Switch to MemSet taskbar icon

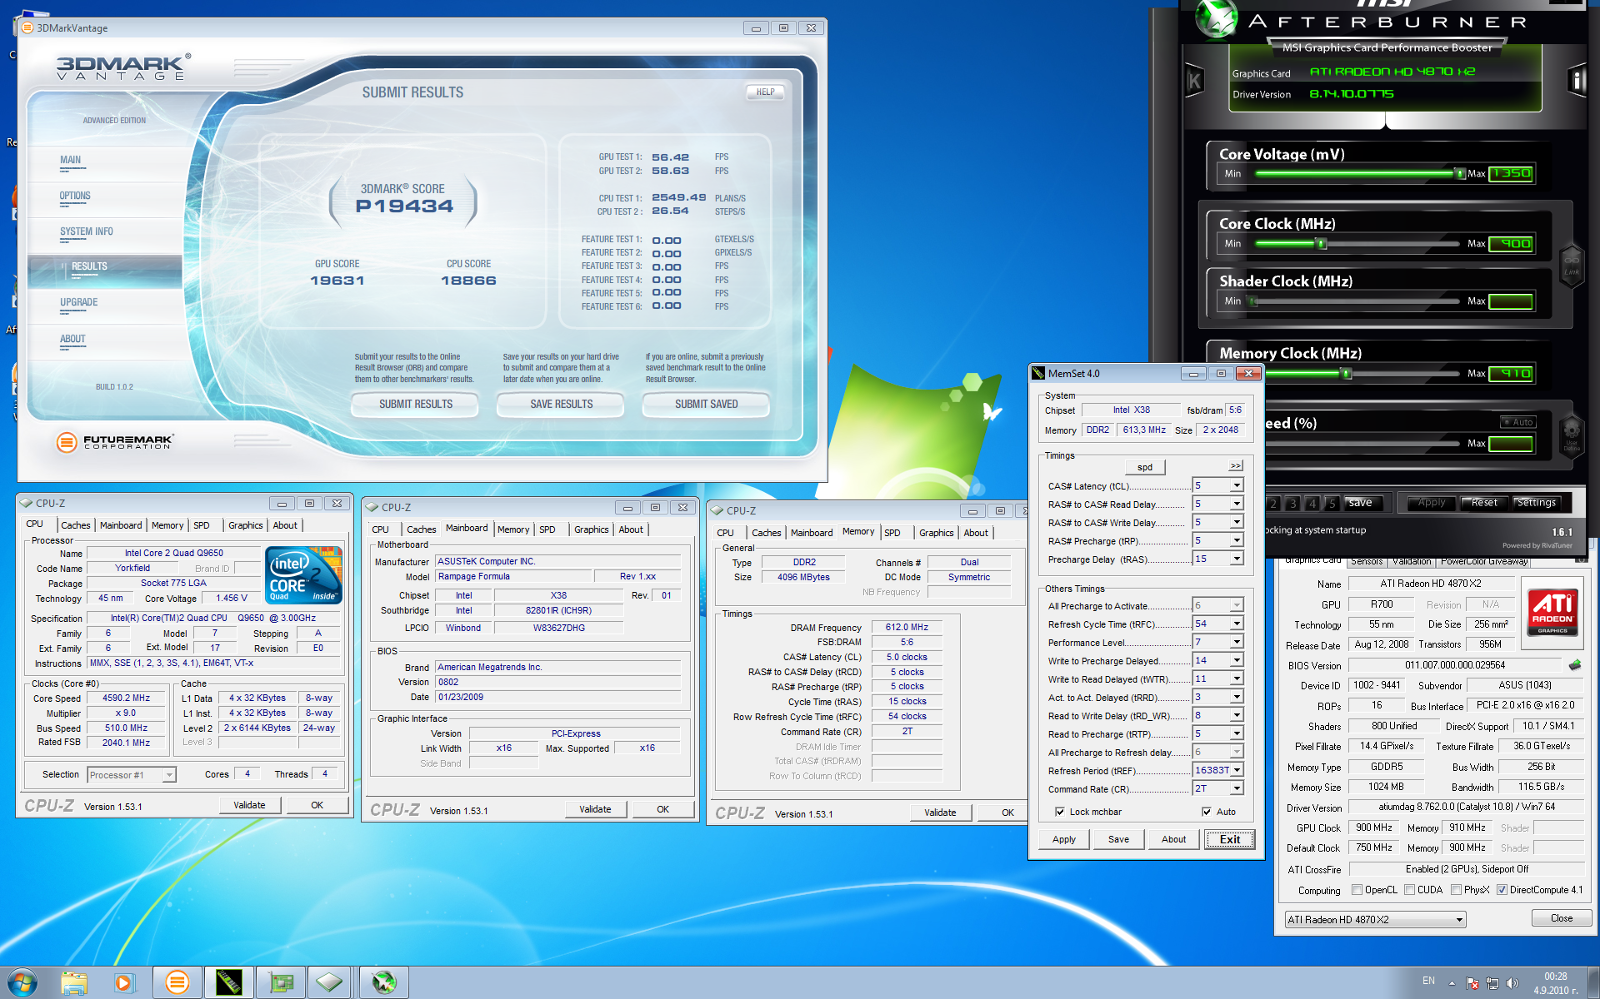coord(229,983)
